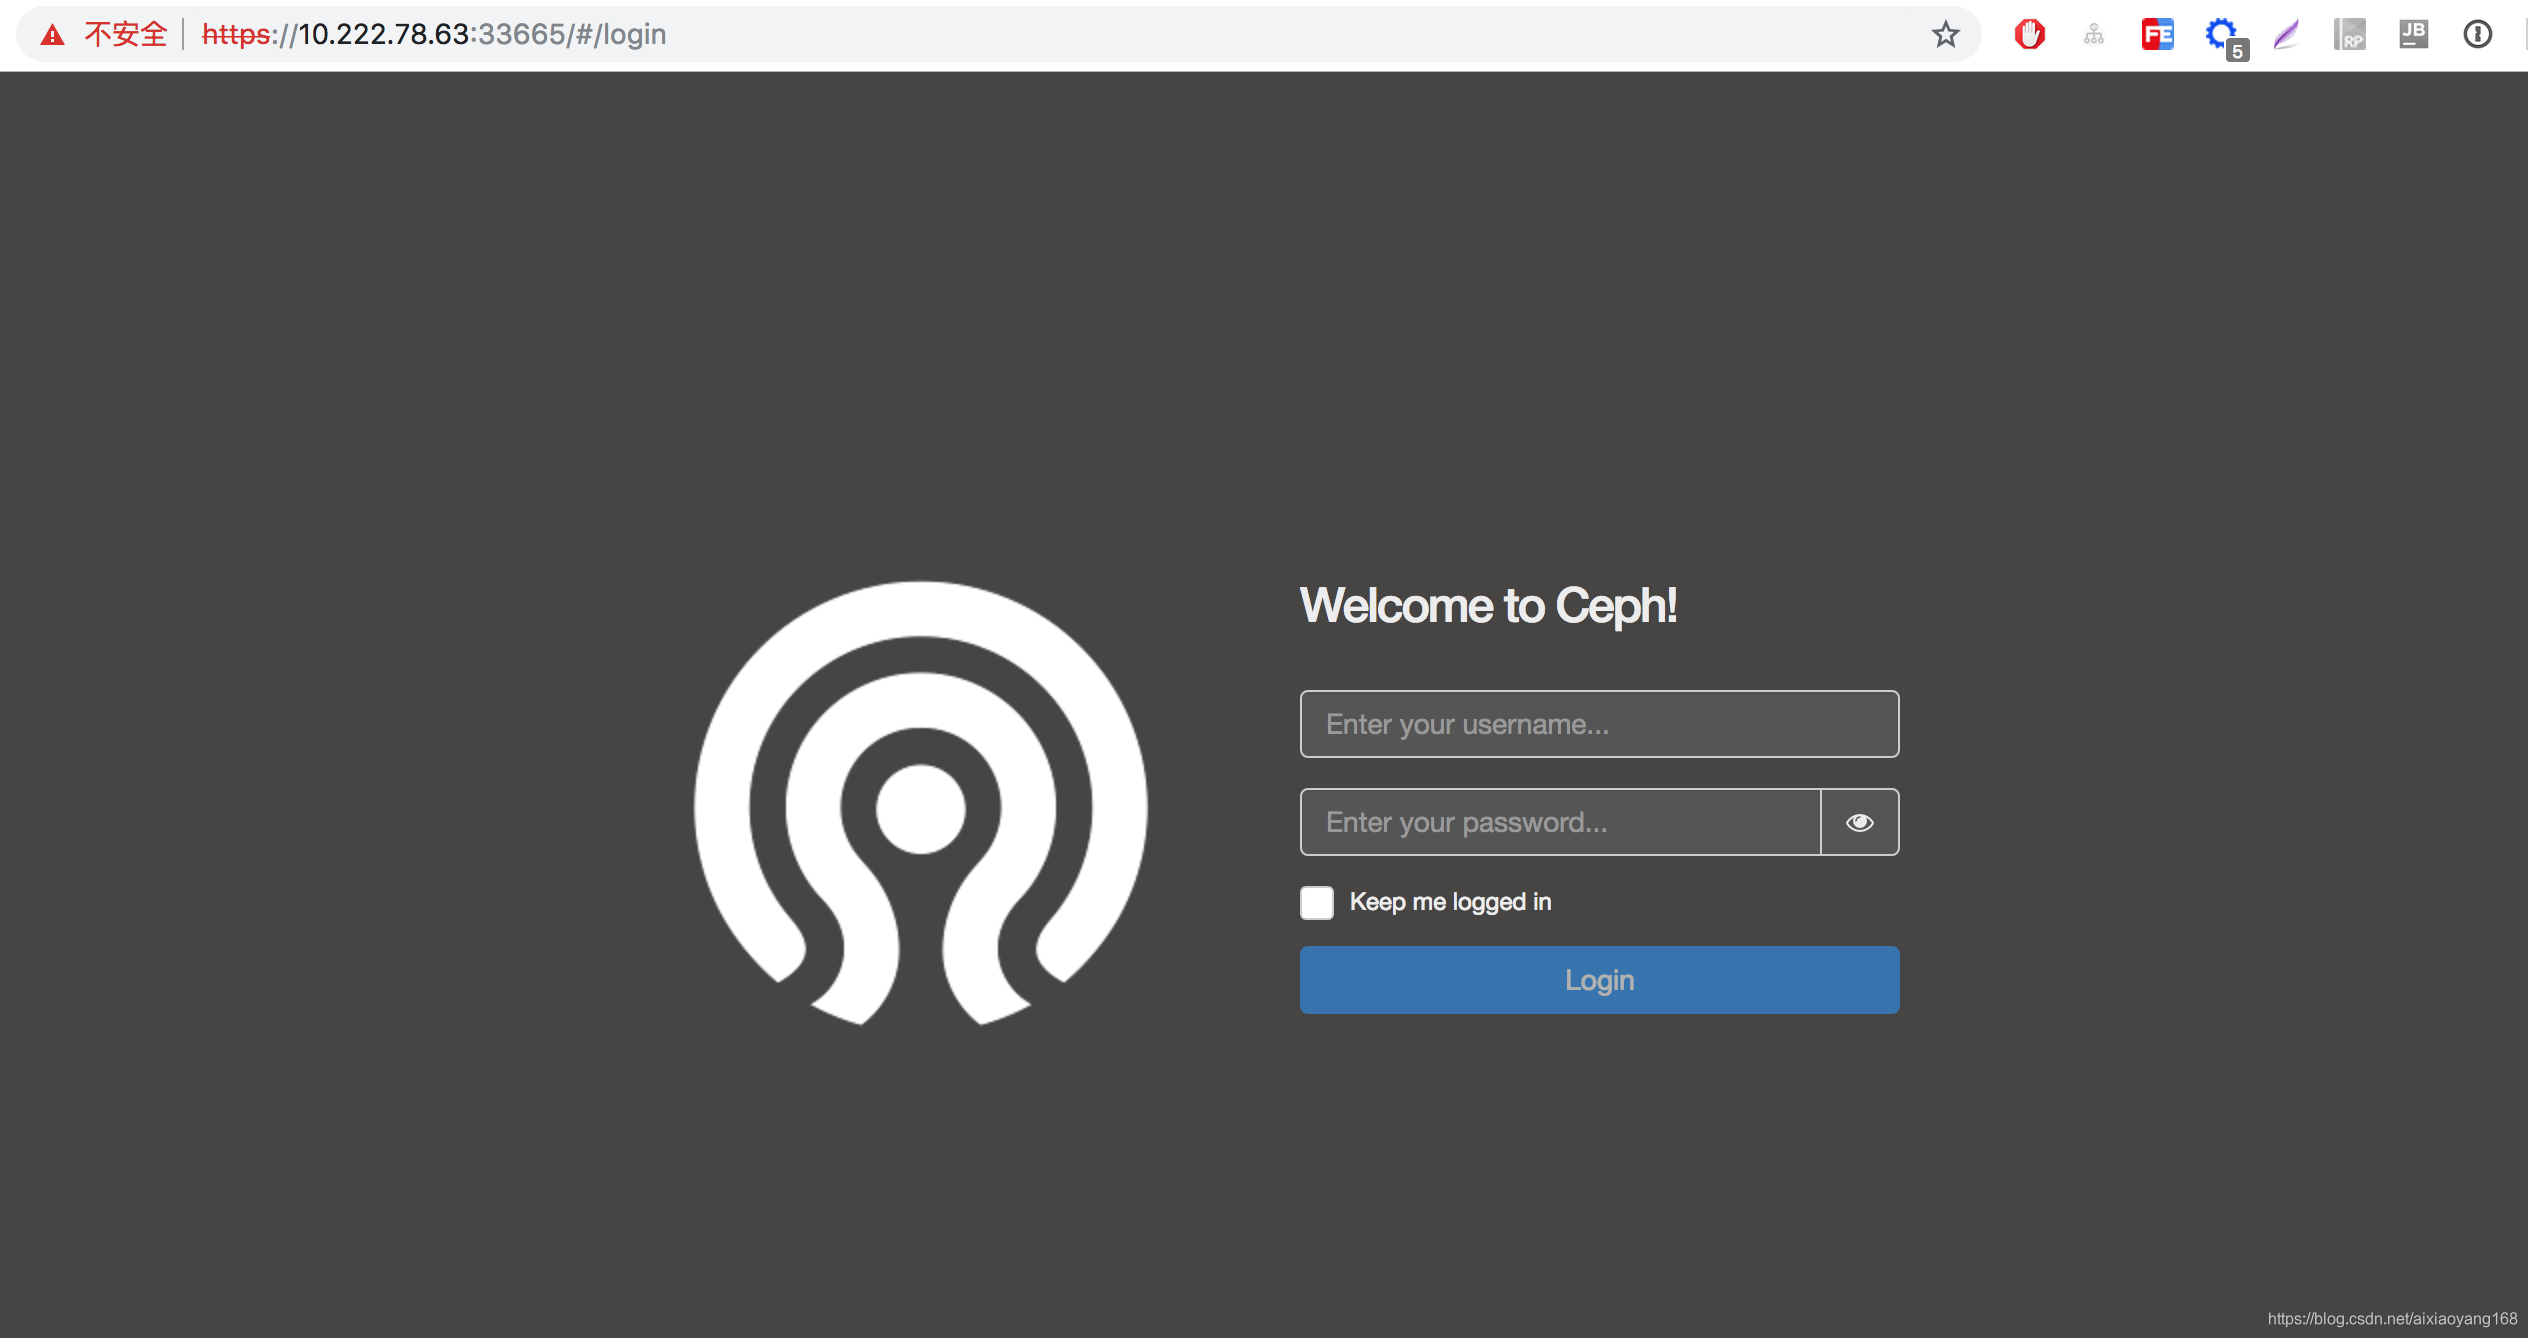
Task: Click the 'Keep me logged in' label
Action: 1450,902
